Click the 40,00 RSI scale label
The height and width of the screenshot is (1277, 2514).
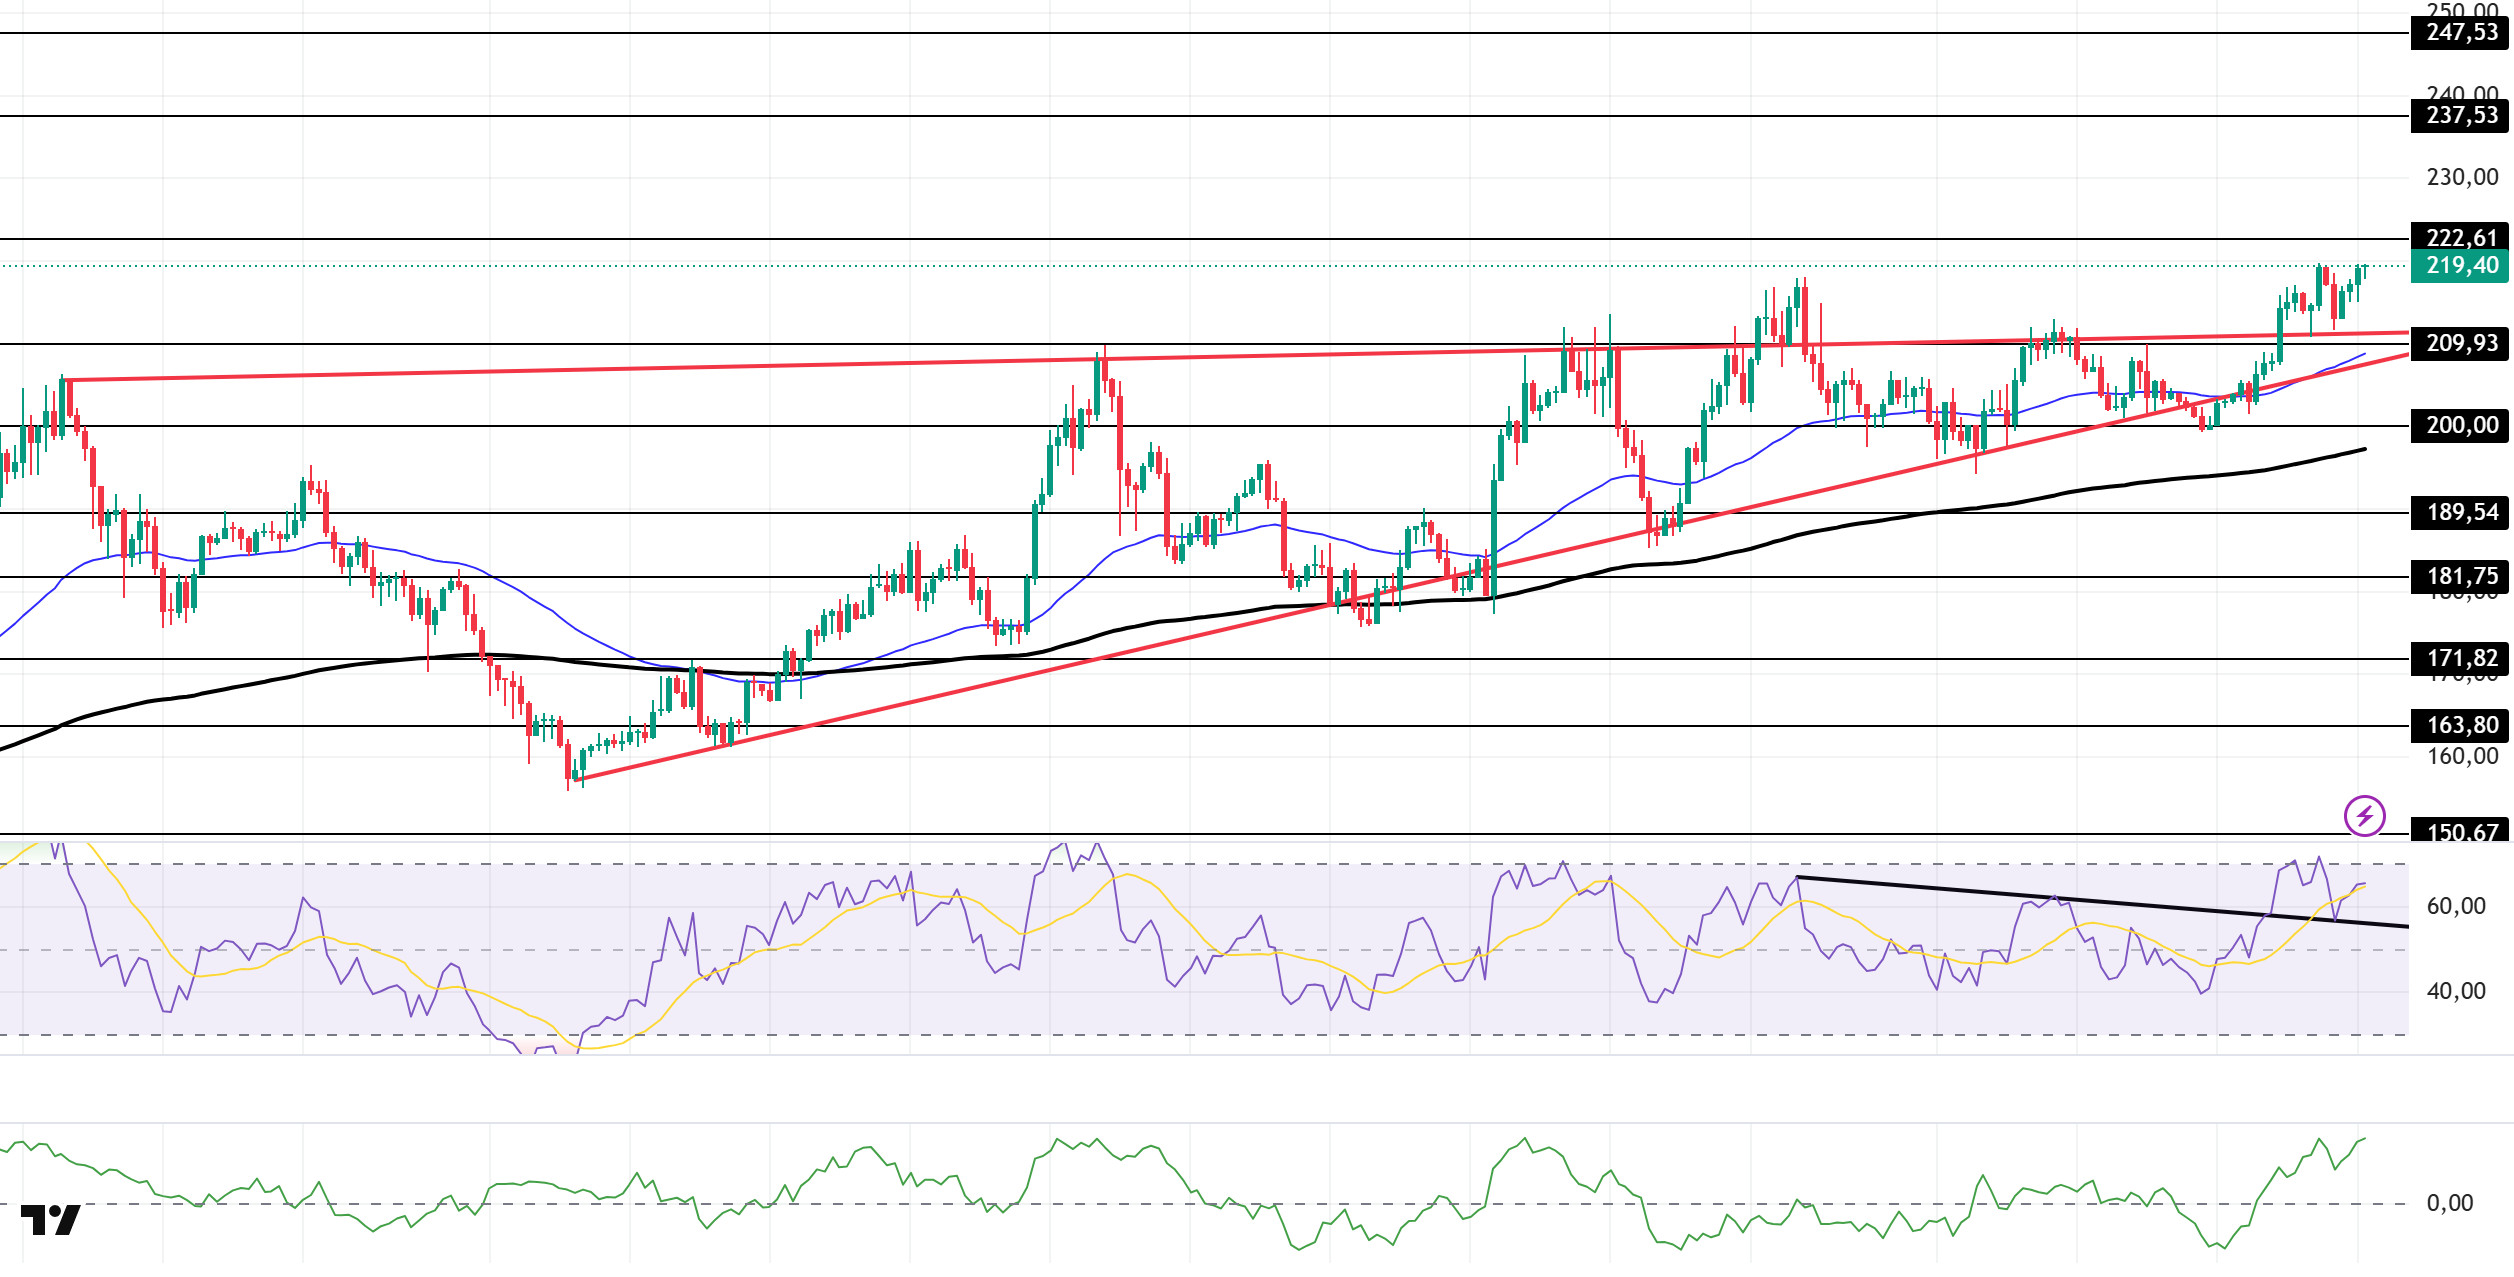coord(2456,992)
